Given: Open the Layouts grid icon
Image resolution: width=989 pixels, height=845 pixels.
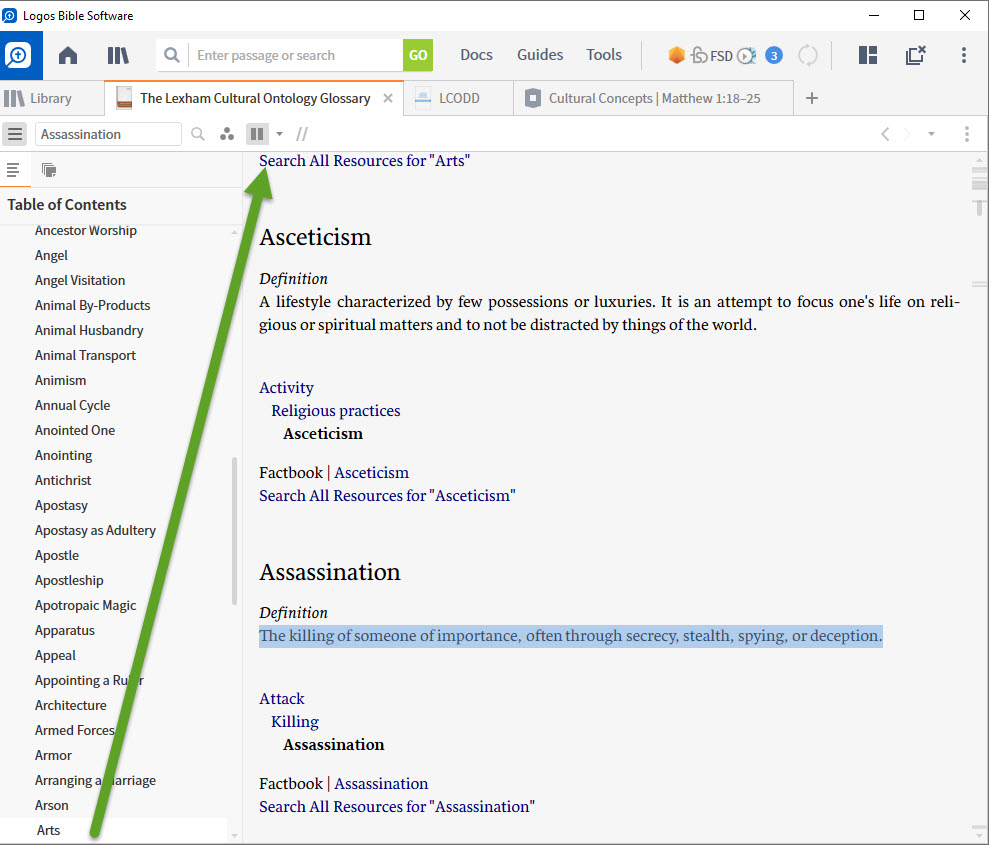Looking at the screenshot, I should click(868, 55).
